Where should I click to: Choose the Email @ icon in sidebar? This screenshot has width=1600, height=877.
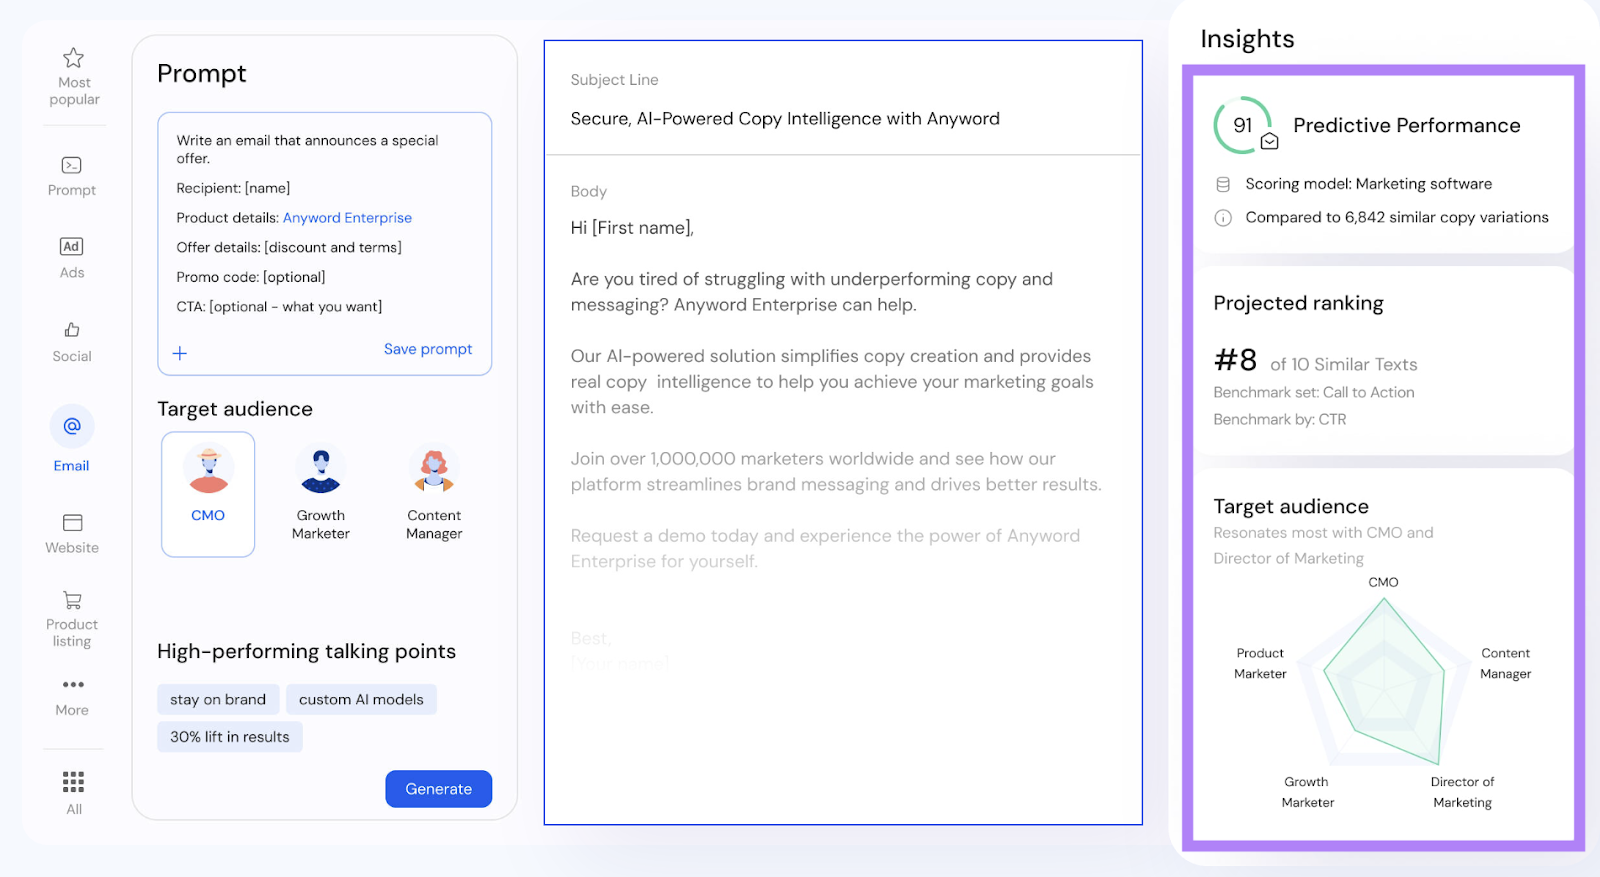tap(72, 426)
